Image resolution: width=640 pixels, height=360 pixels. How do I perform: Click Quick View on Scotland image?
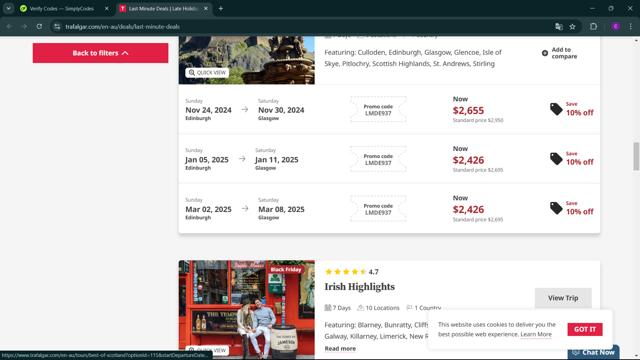click(207, 73)
